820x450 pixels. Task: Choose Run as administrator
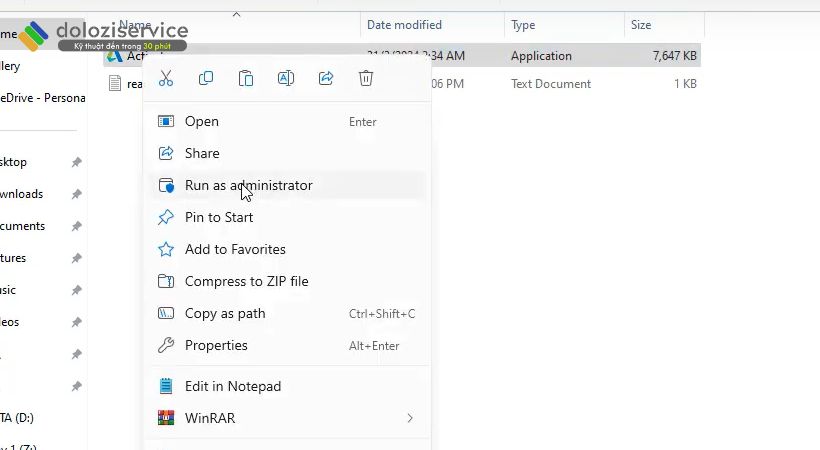[x=287, y=185]
